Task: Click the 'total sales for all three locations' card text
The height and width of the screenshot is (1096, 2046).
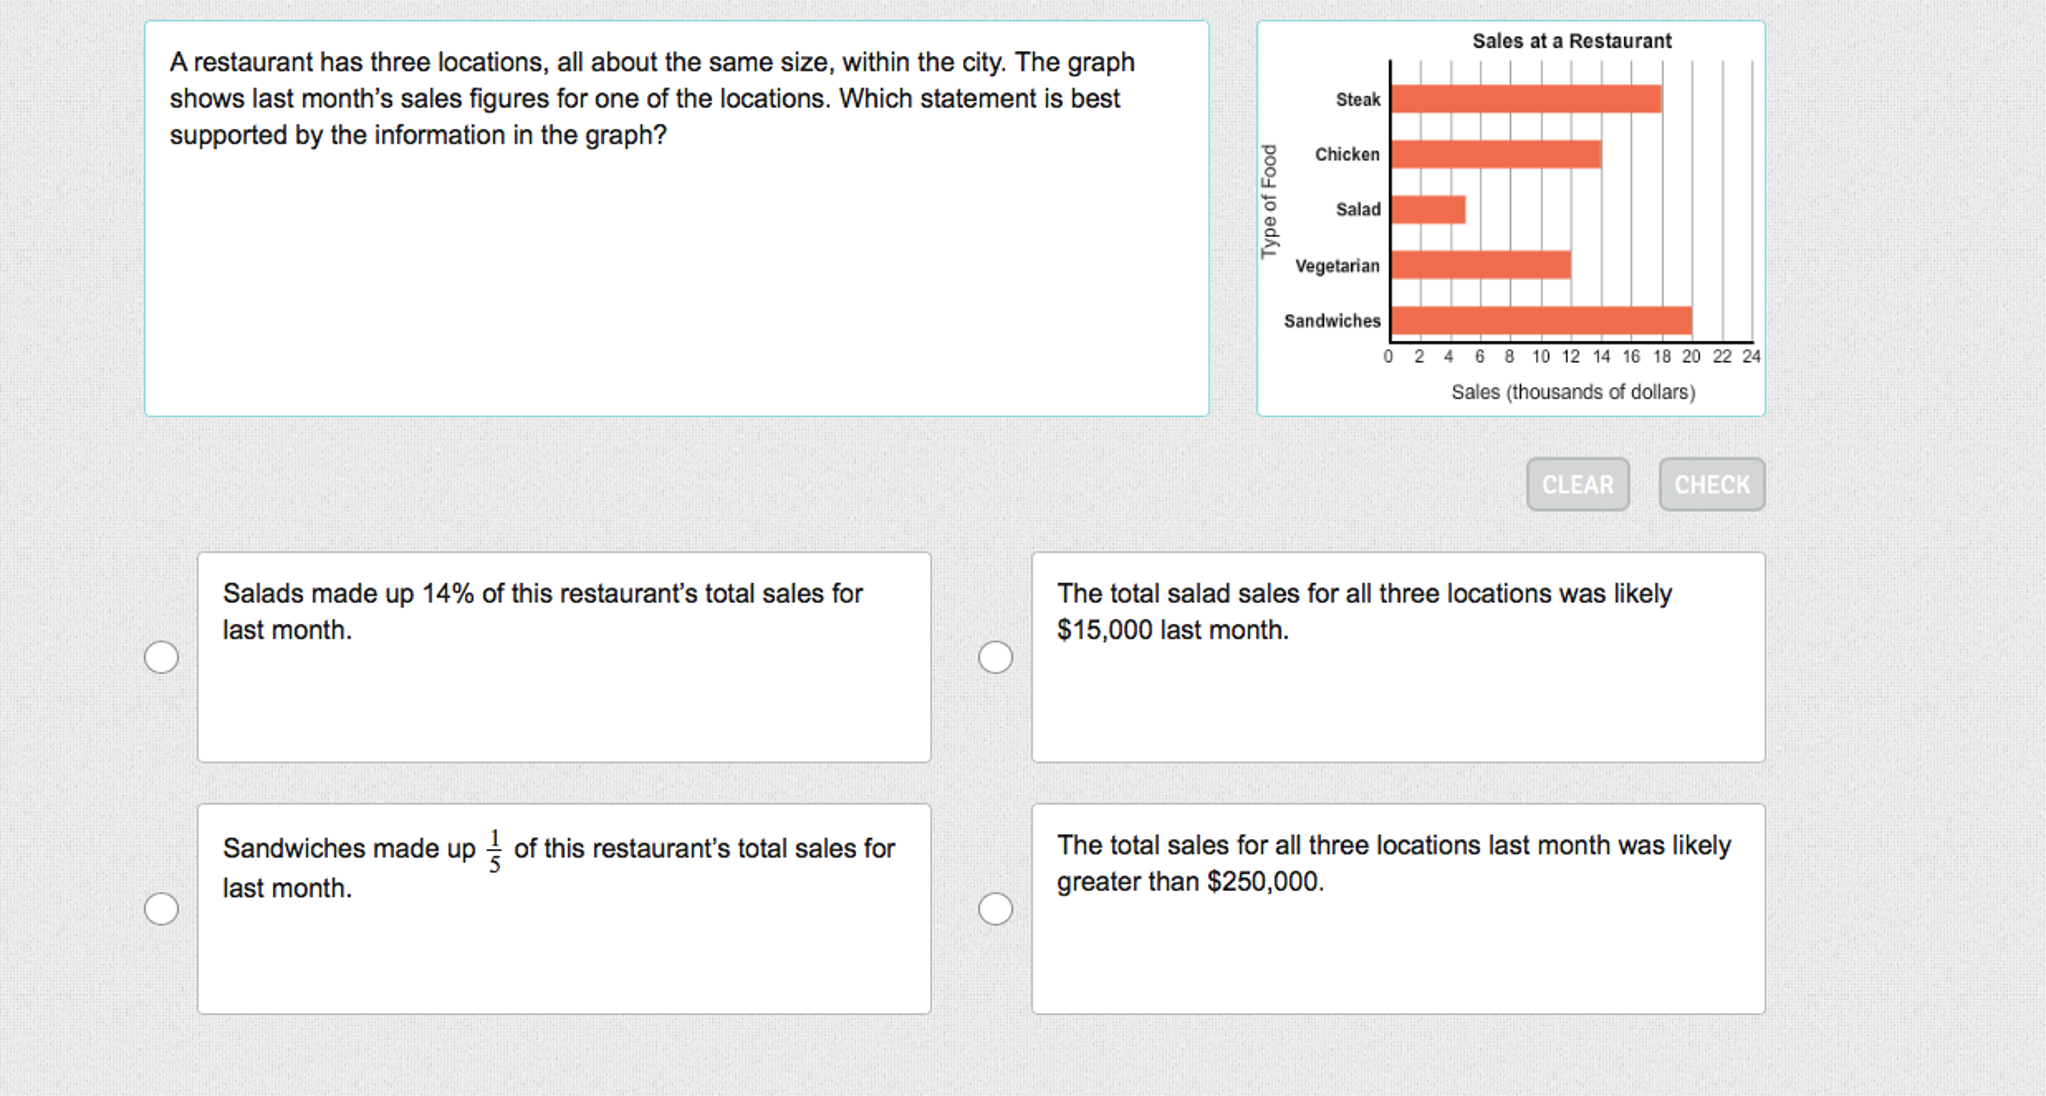Action: pyautogui.click(x=1394, y=863)
